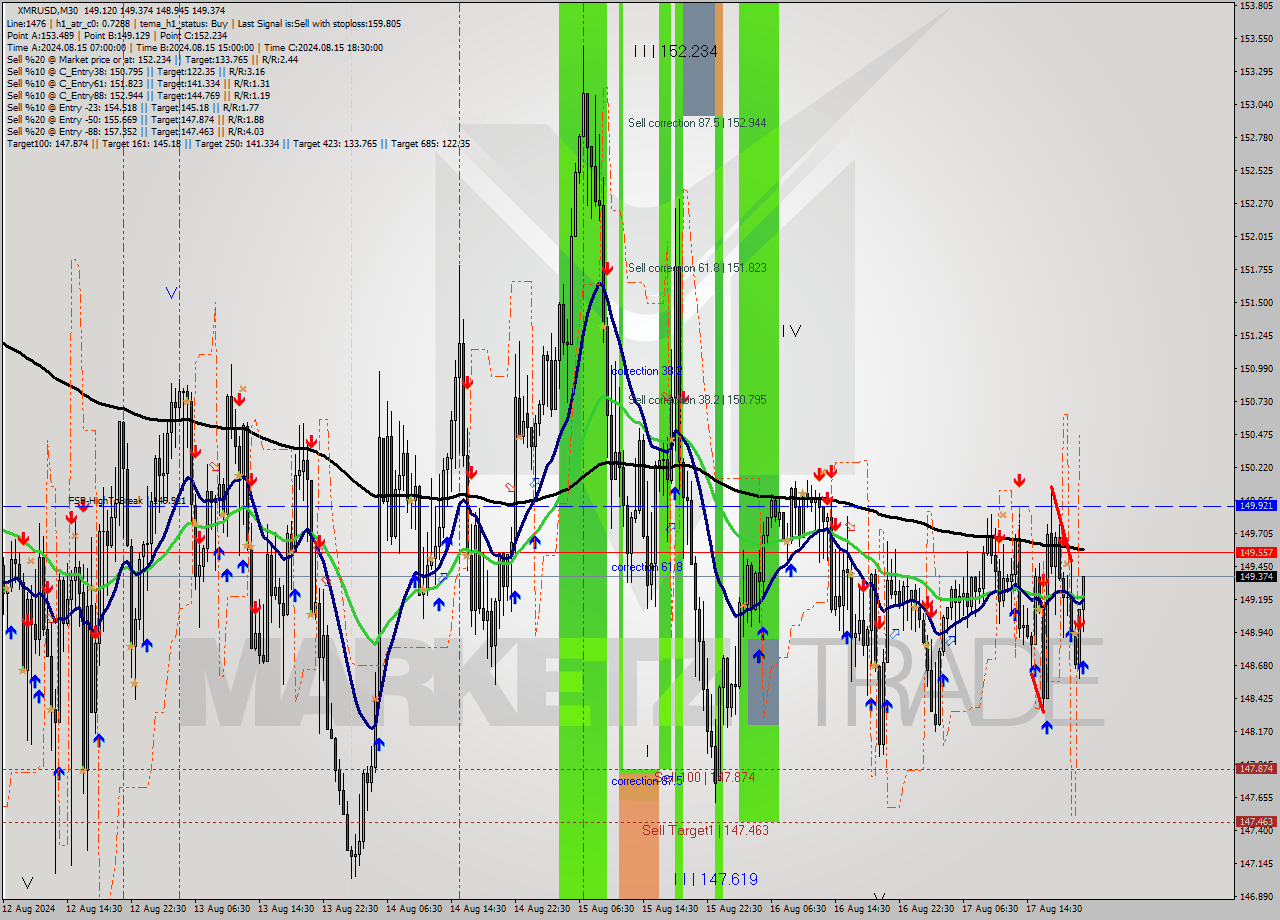Select the 'Sell correction 87.5 | 152.944' label
Image resolution: width=1280 pixels, height=920 pixels.
point(697,123)
